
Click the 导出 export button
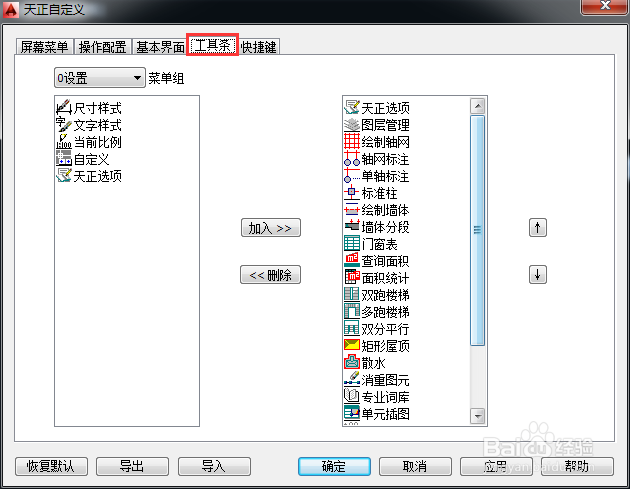point(132,466)
